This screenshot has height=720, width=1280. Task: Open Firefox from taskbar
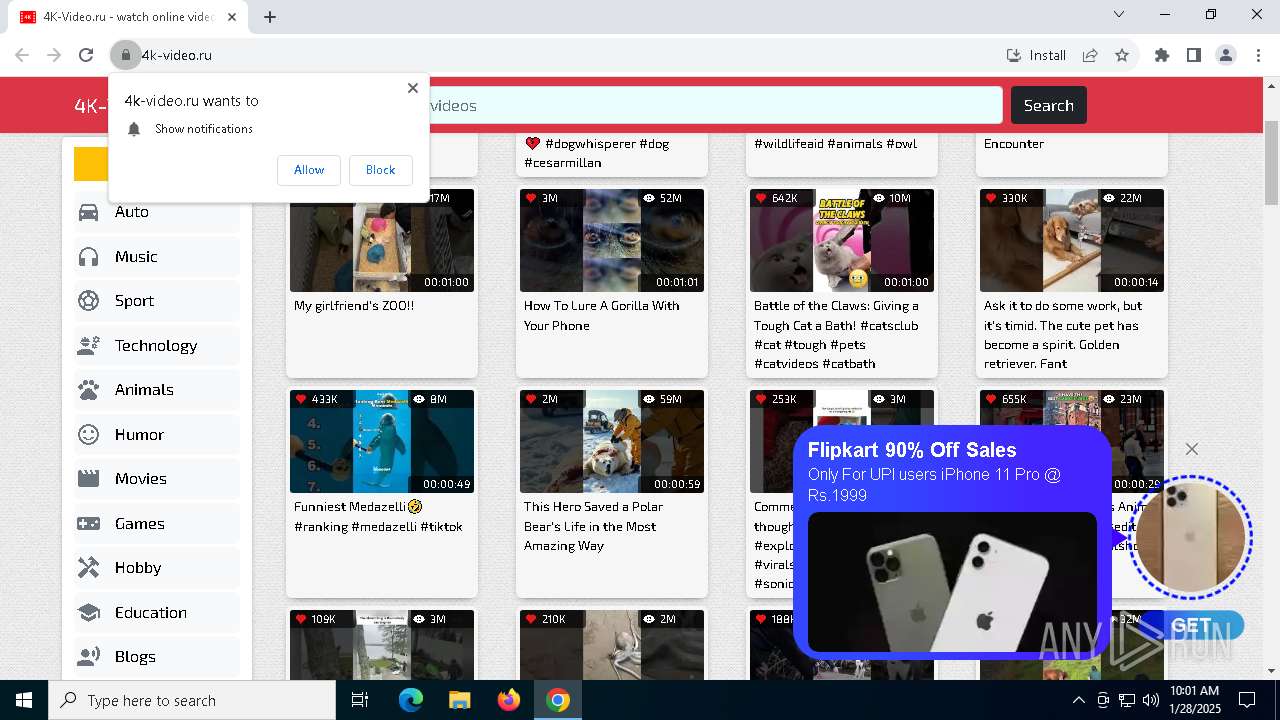point(509,700)
